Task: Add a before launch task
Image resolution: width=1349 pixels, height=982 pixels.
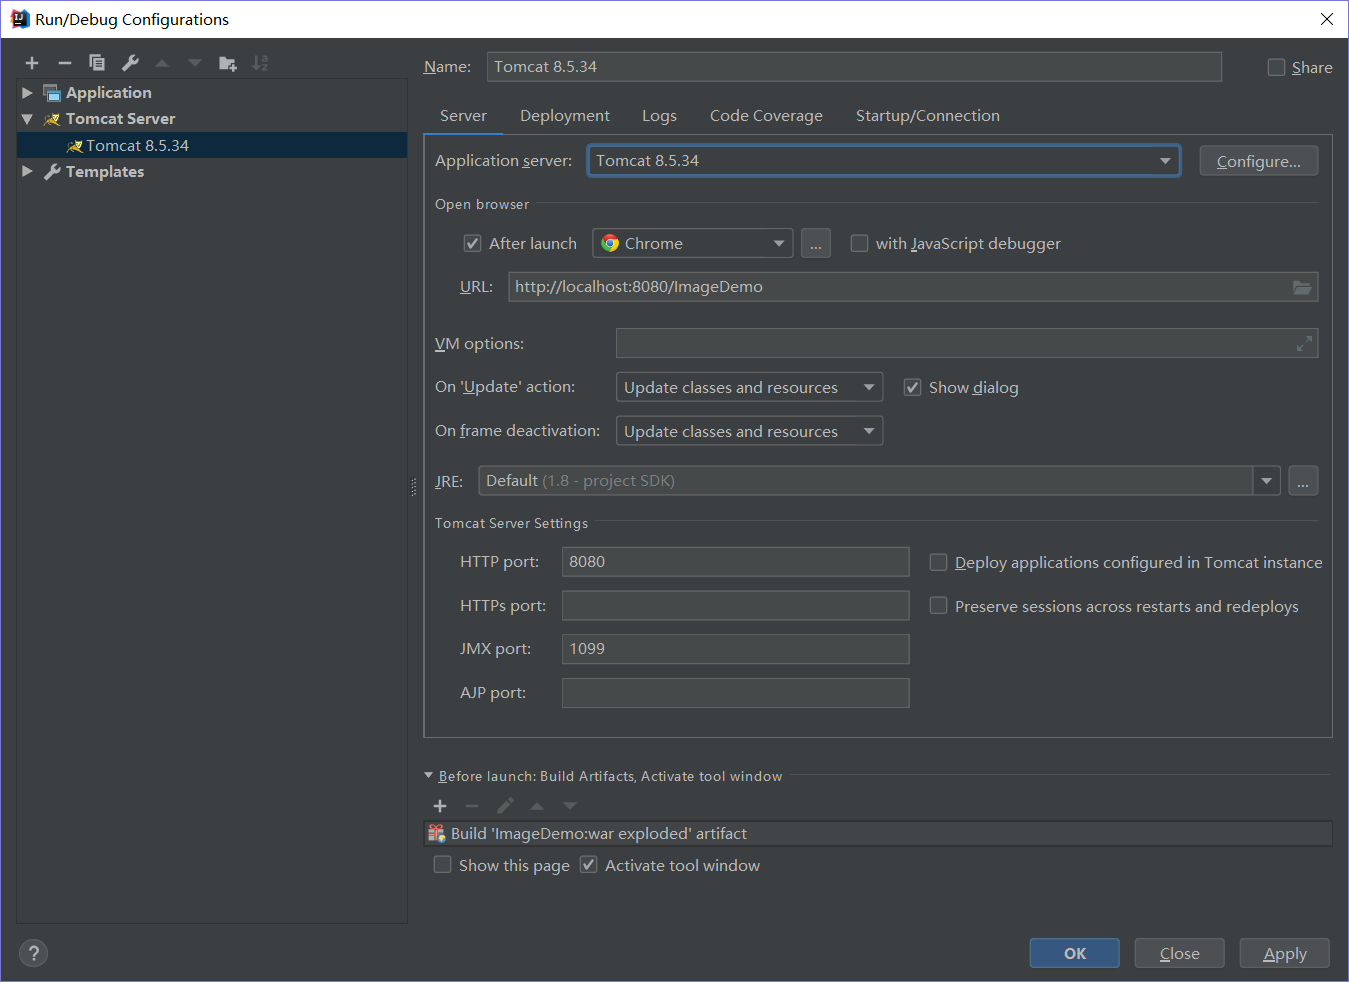Action: click(x=440, y=806)
